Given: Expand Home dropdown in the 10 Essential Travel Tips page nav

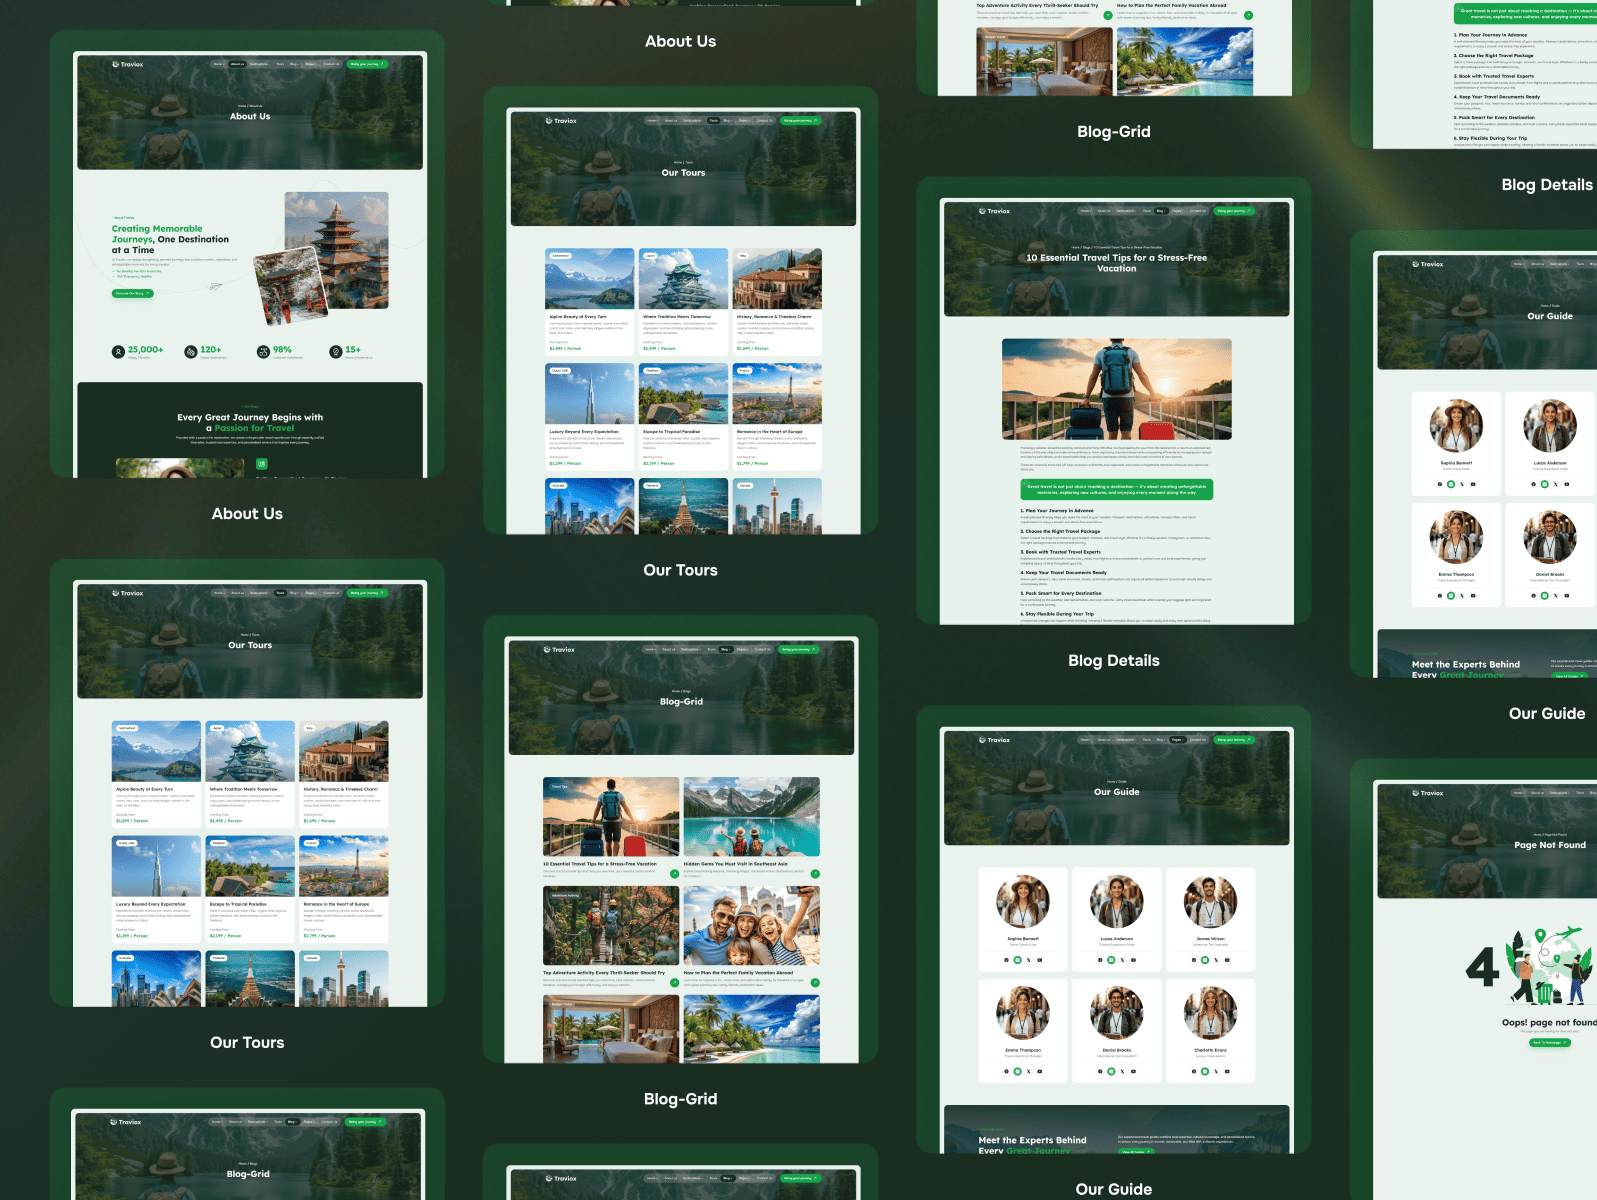Looking at the screenshot, I should click(1086, 211).
